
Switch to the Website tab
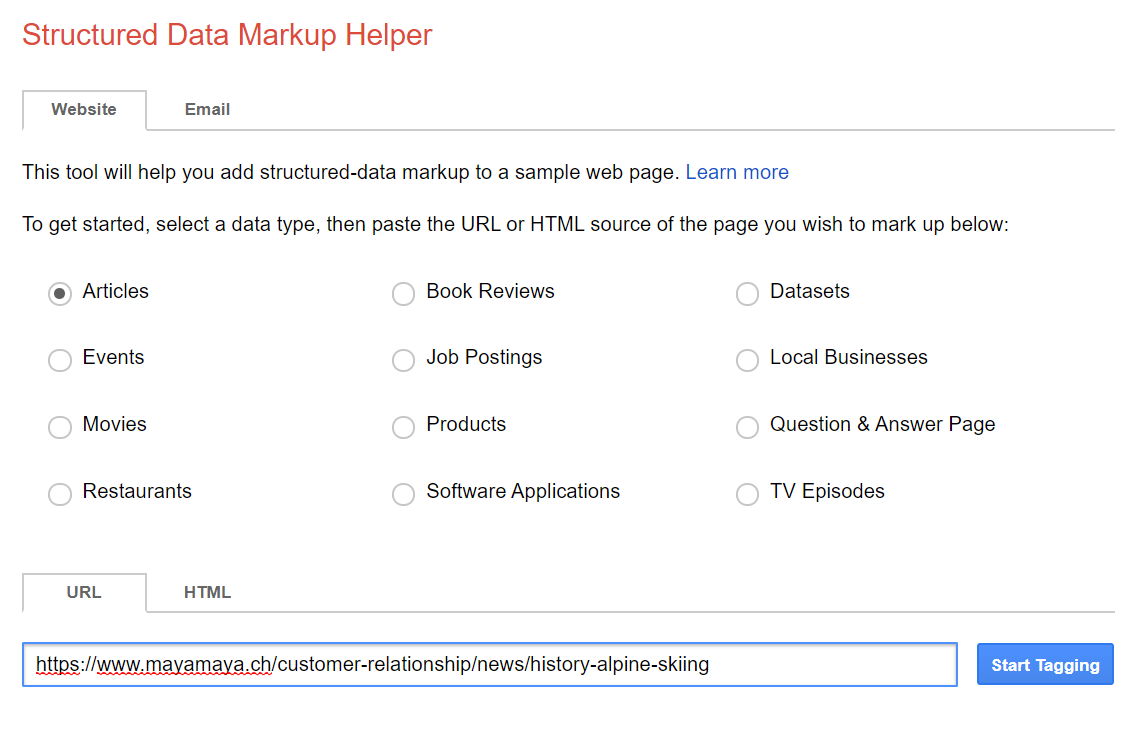(x=84, y=110)
